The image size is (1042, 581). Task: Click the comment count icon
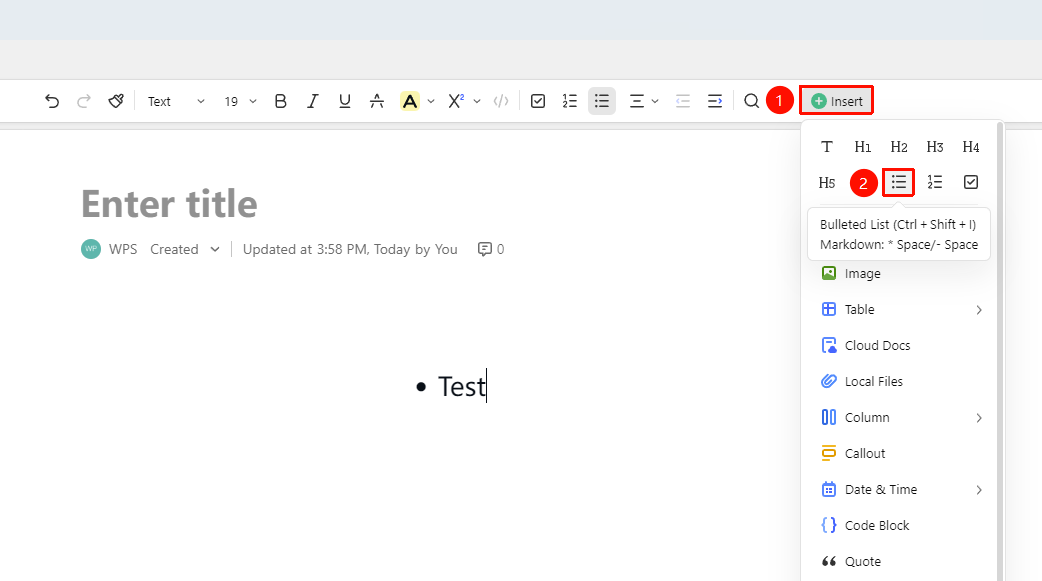[485, 249]
